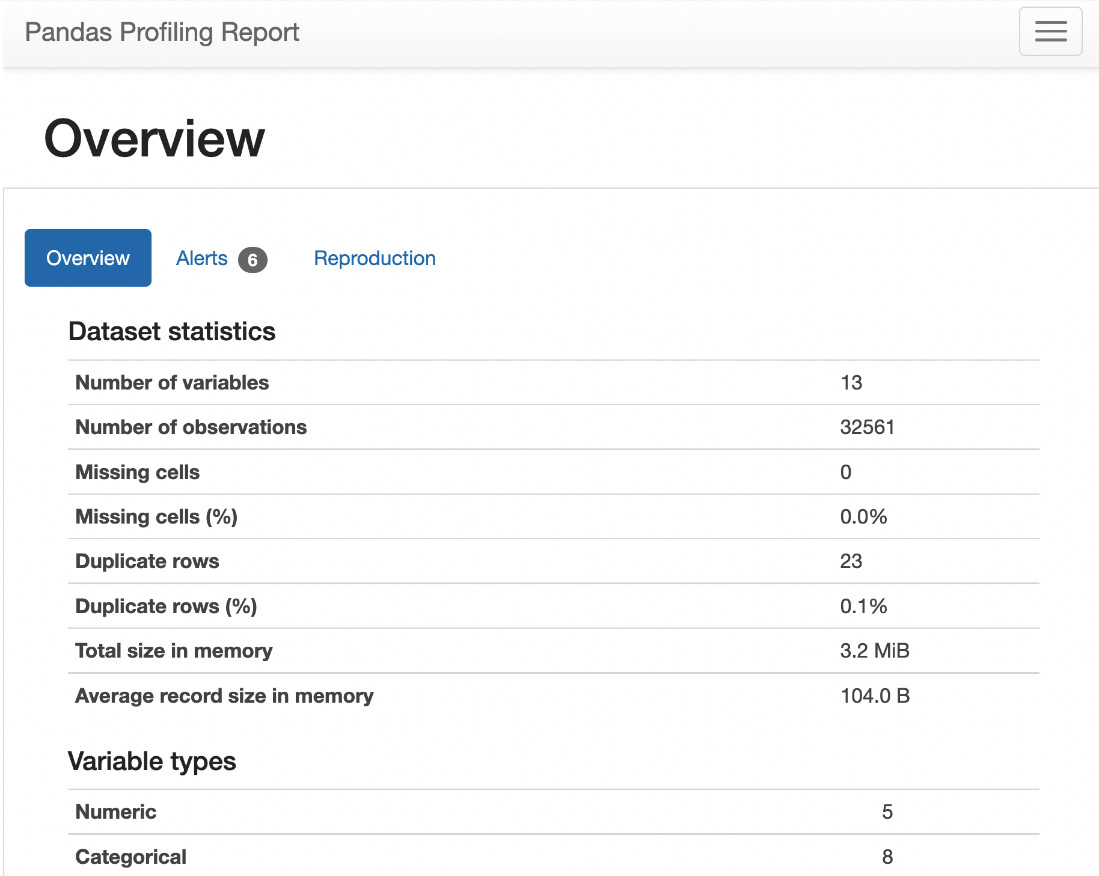Screen dimensions: 1099x876
Task: Select the Duplicate rows value 23
Action: tap(851, 561)
